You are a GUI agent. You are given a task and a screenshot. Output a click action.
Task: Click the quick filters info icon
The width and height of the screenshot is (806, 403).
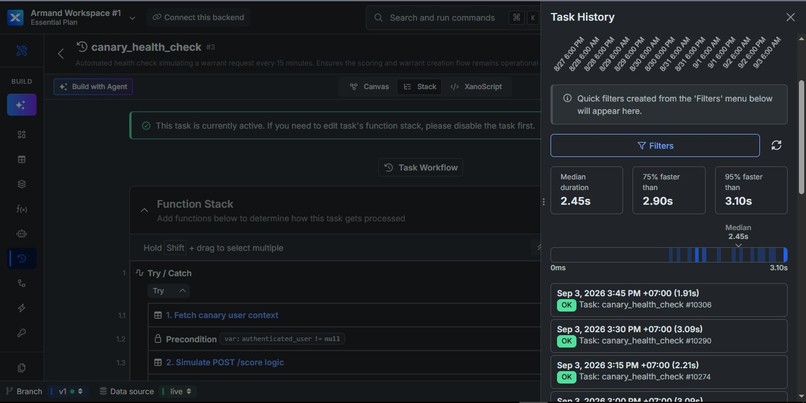tap(567, 98)
